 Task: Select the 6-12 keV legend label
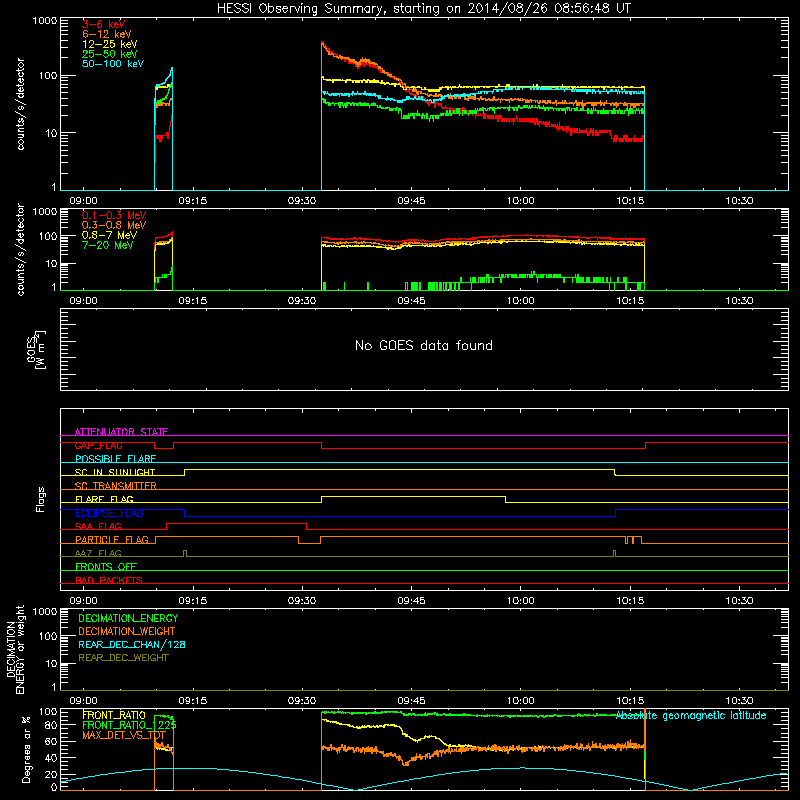[107, 34]
